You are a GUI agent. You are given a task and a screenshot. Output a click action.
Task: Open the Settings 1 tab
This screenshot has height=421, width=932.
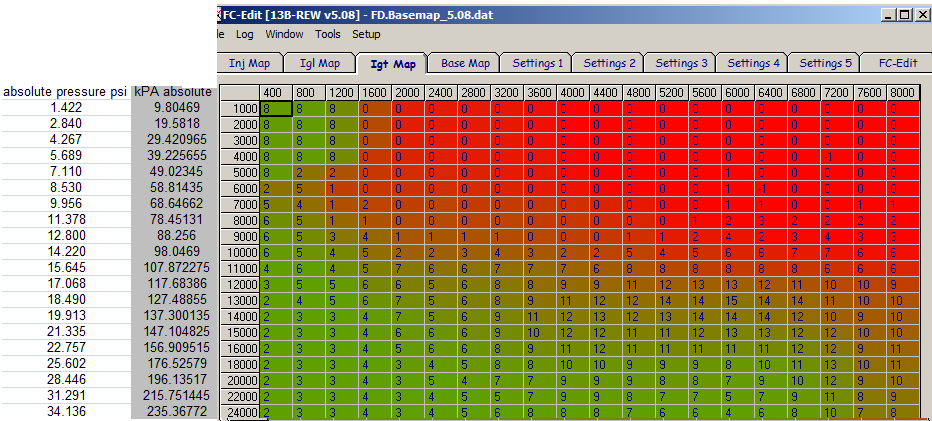537,63
